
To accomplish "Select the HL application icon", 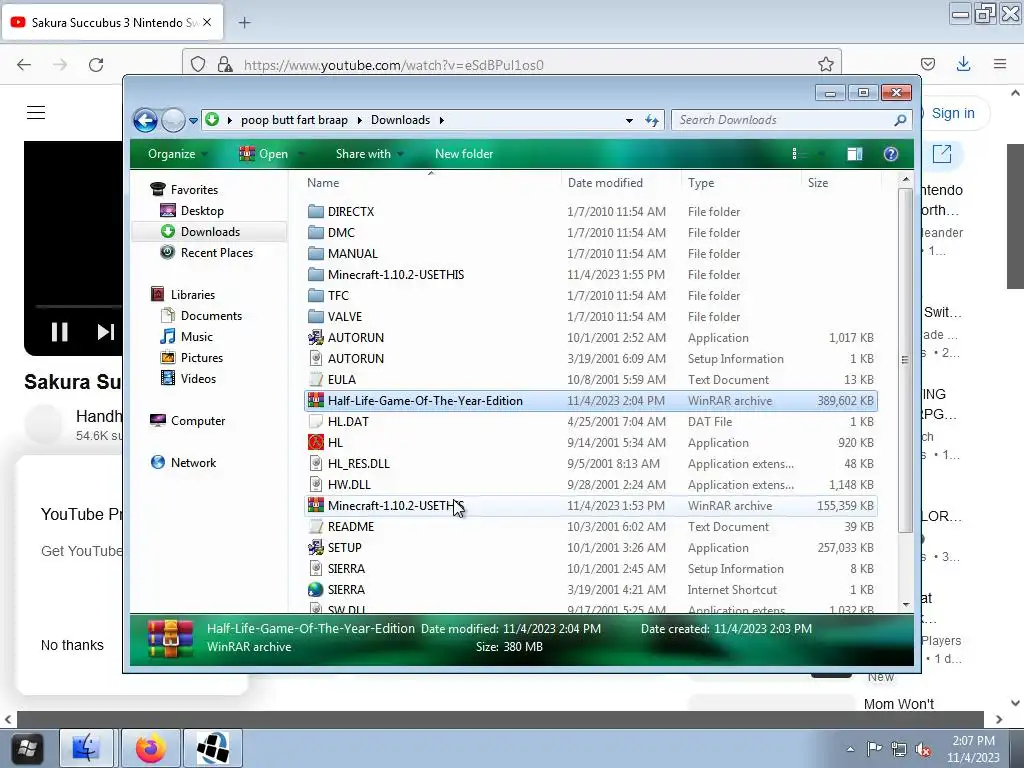I will click(316, 442).
